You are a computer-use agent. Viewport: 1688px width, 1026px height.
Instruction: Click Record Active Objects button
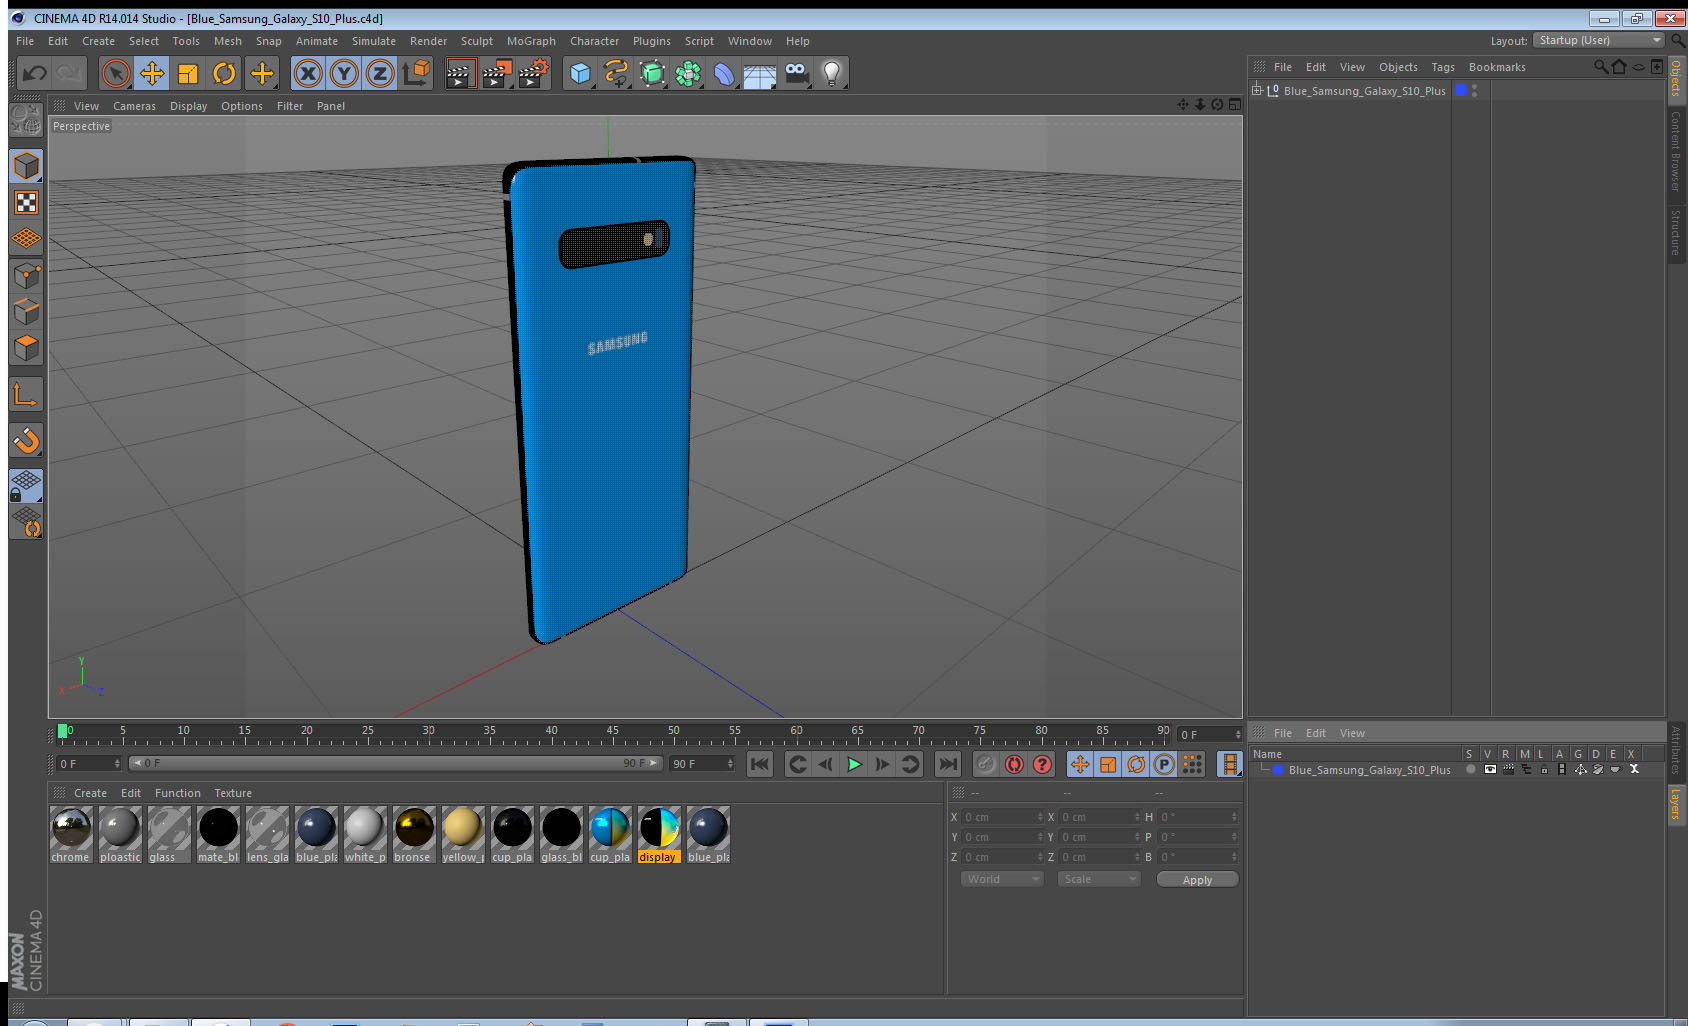985,764
